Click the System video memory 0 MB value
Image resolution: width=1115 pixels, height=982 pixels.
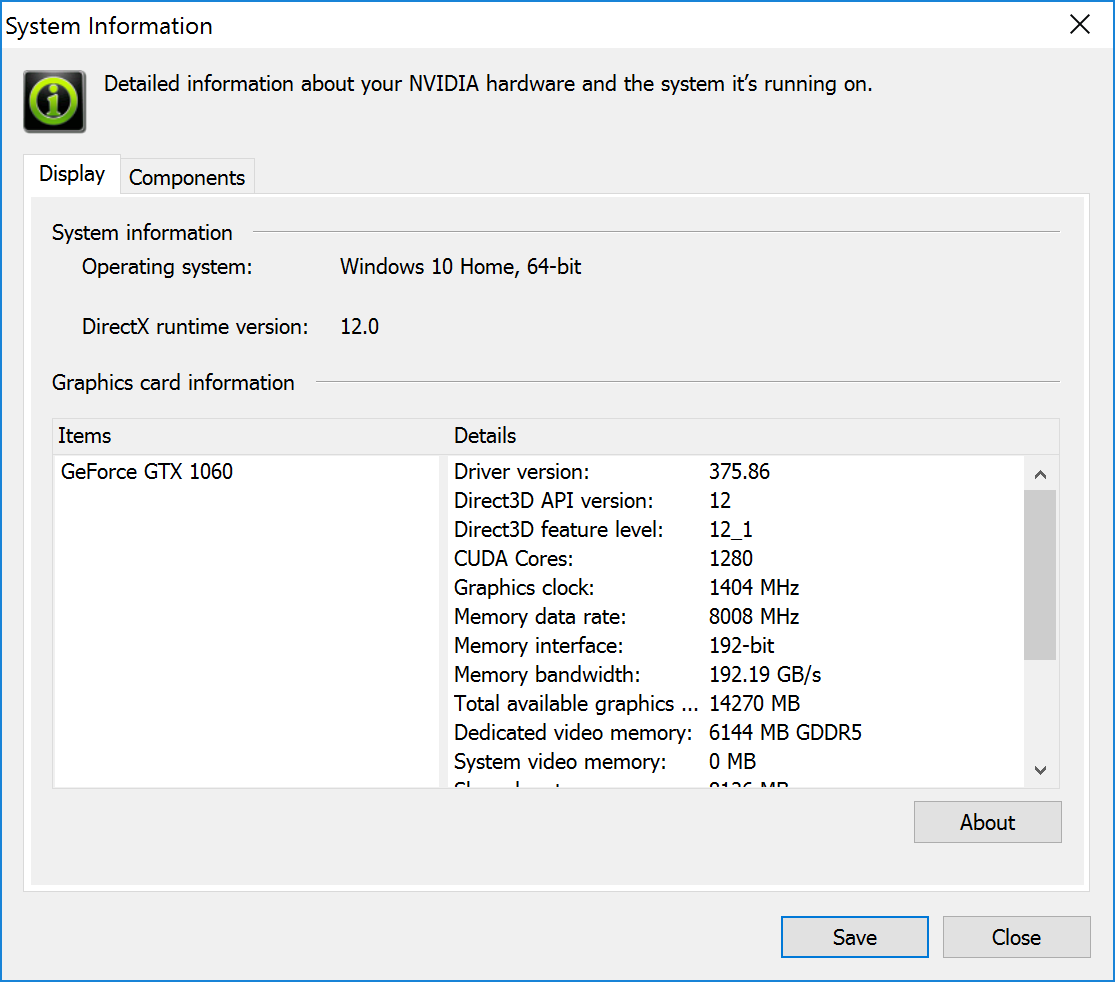(732, 762)
